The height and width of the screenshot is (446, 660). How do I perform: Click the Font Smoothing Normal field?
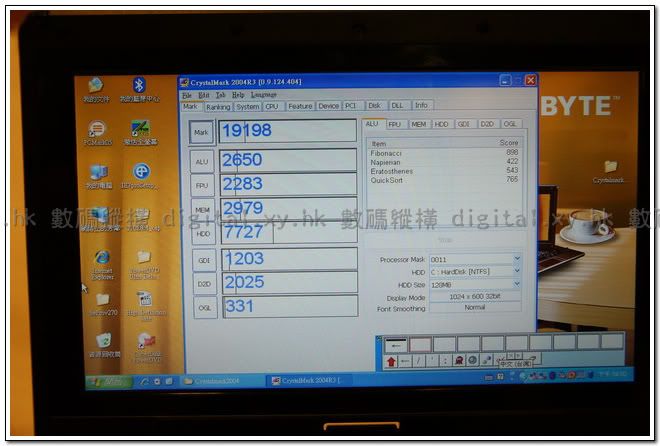click(475, 308)
